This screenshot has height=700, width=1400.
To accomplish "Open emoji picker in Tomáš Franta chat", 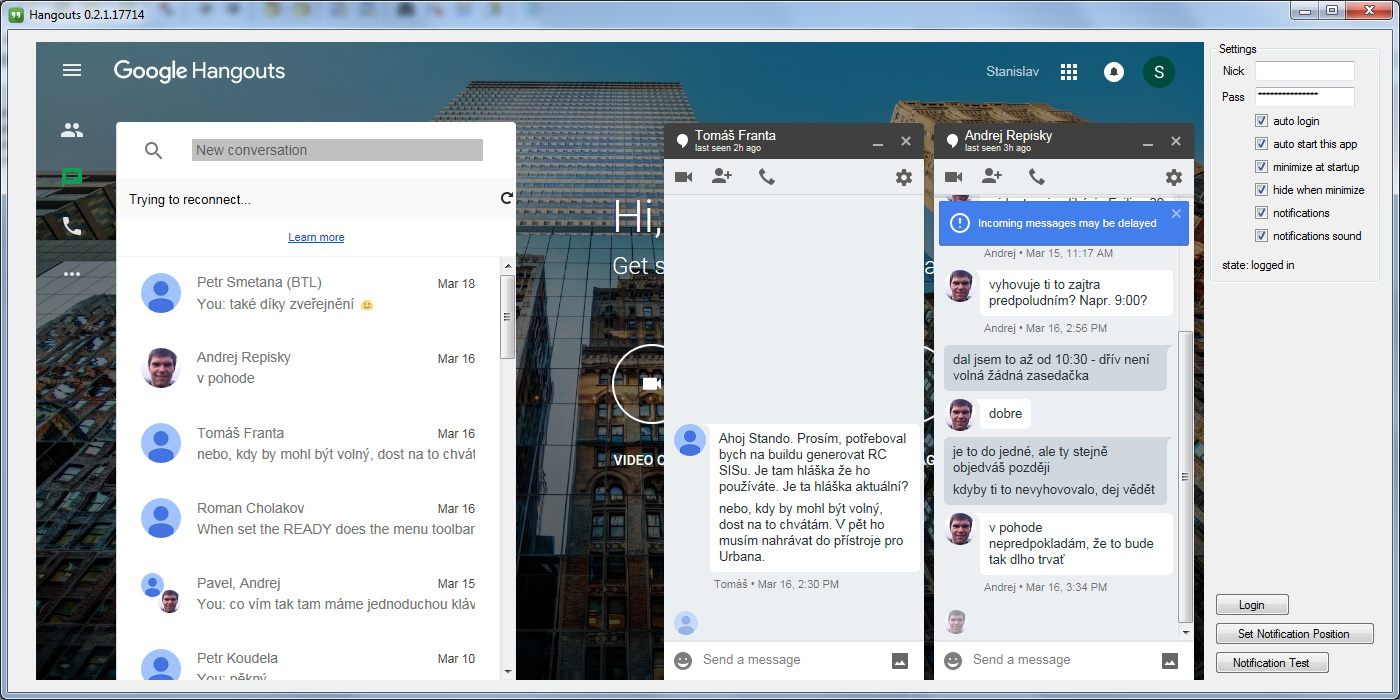I will (x=683, y=660).
